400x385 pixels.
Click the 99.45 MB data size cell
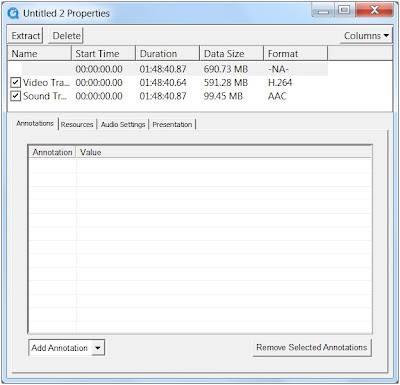(223, 96)
